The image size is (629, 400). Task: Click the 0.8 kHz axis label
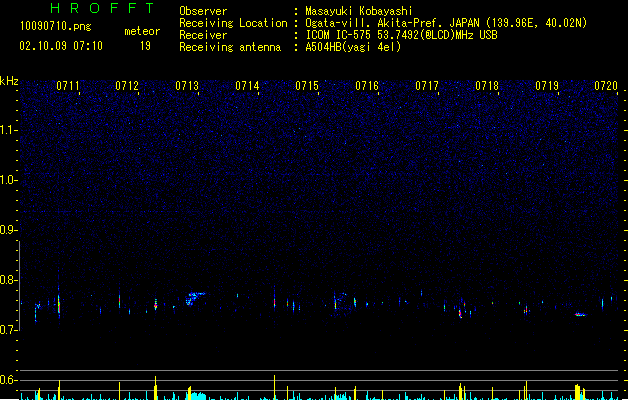click(8, 280)
